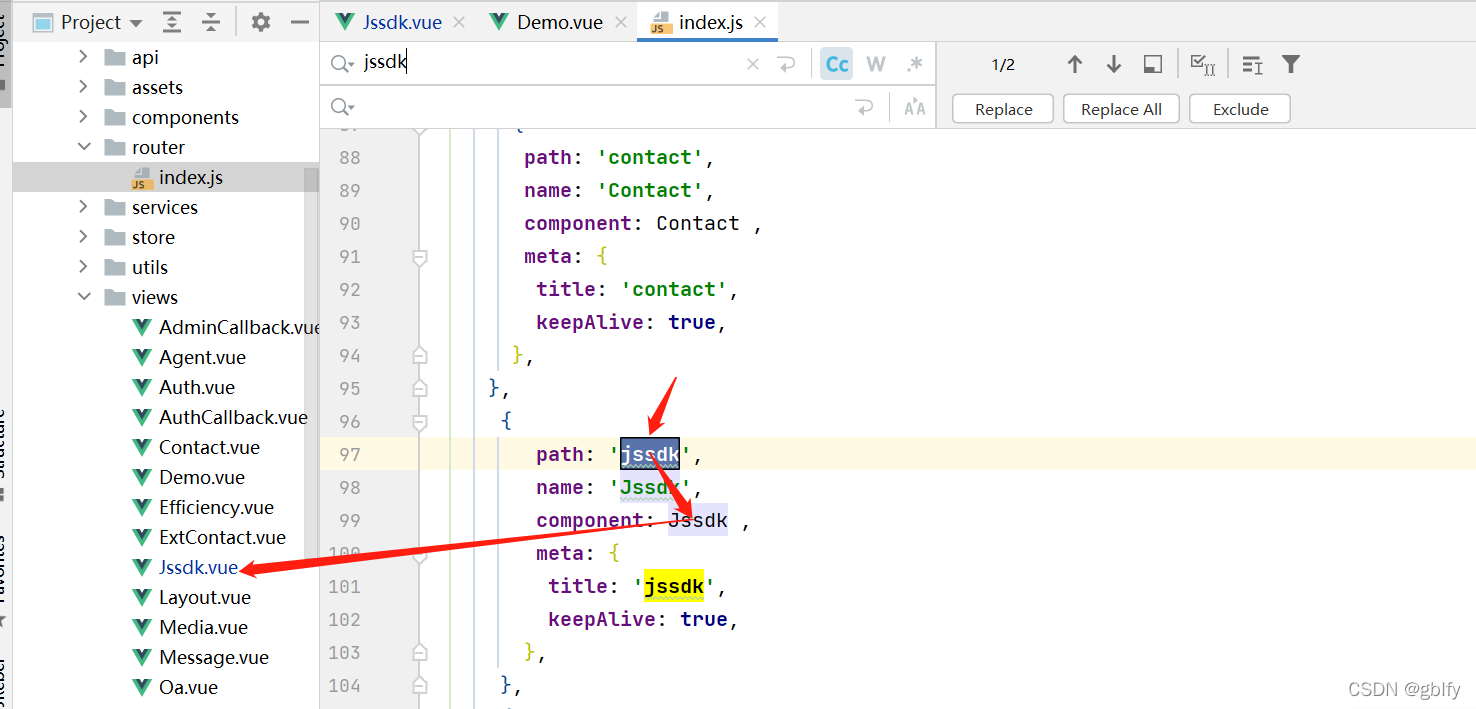Open search history magnifier dropdown
The height and width of the screenshot is (709, 1476).
342,64
